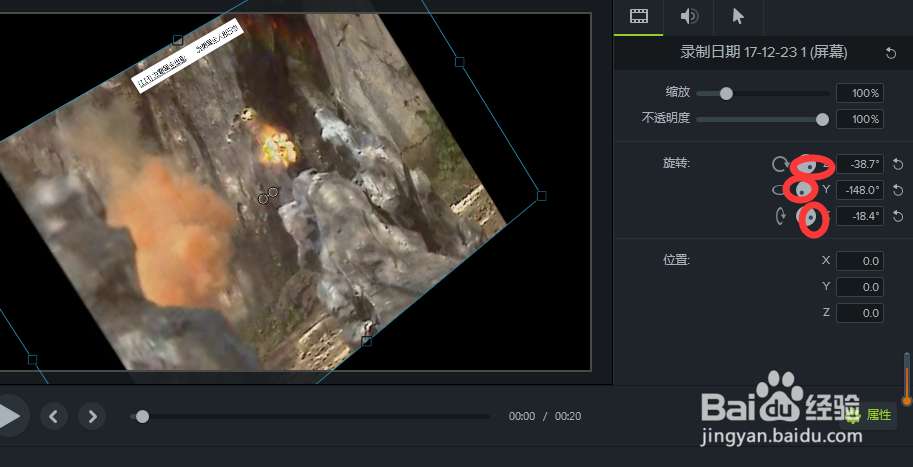Switch to the cursor properties pointer tab
The width and height of the screenshot is (913, 467).
tap(738, 17)
